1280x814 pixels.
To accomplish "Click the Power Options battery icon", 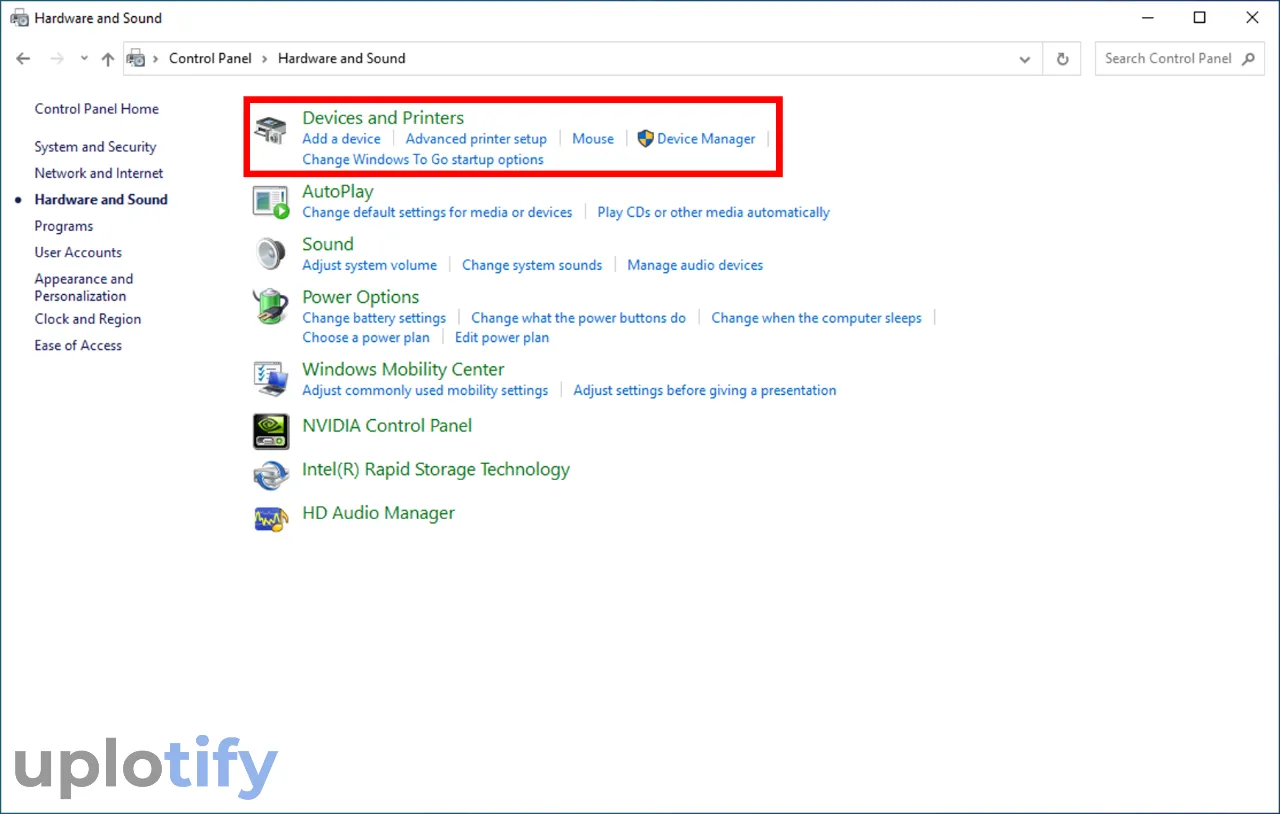I will [270, 307].
